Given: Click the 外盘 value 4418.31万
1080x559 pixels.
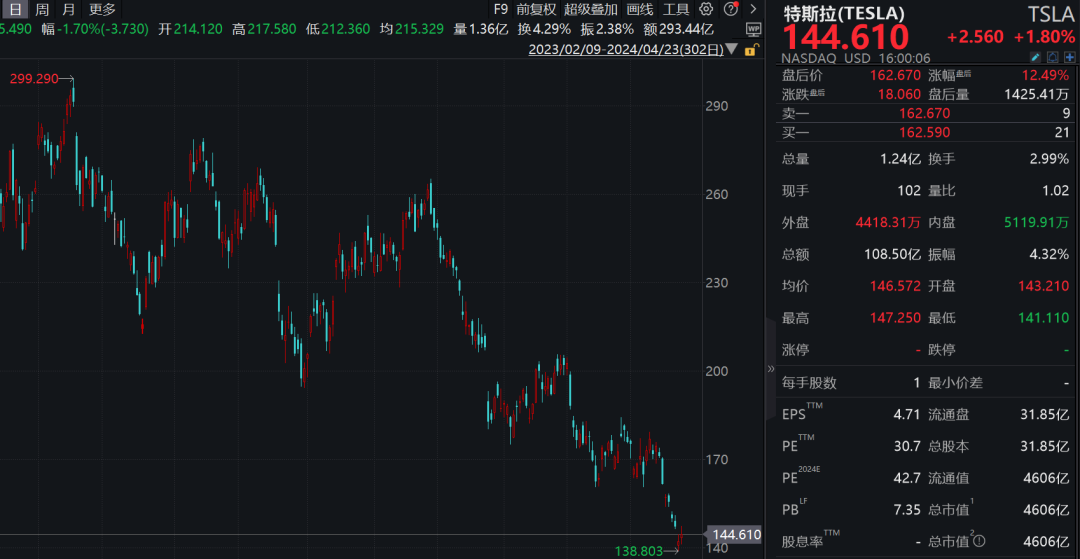Looking at the screenshot, I should tap(888, 222).
